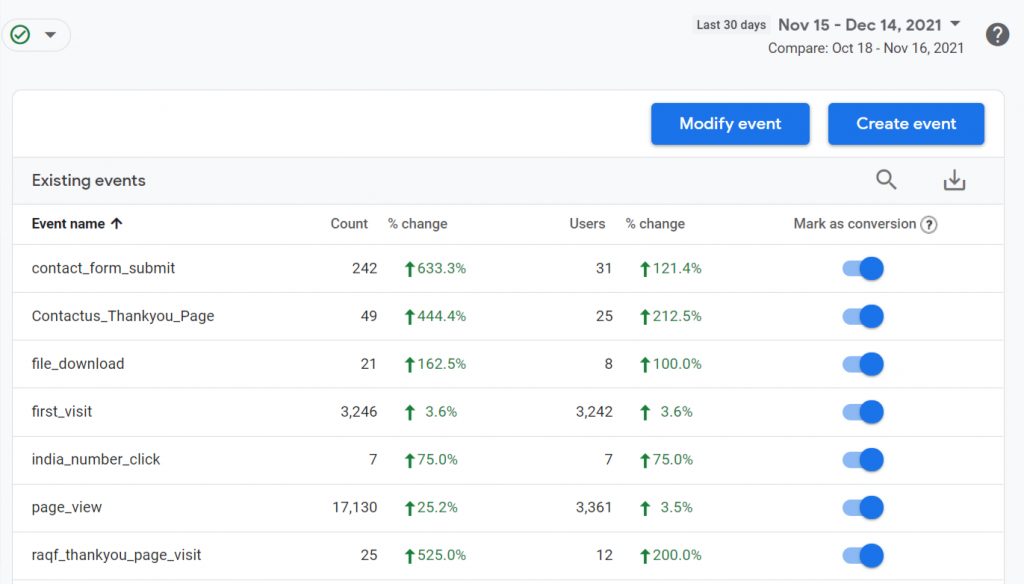The image size is (1024, 584).
Task: Click the Modify event button
Action: (x=730, y=124)
